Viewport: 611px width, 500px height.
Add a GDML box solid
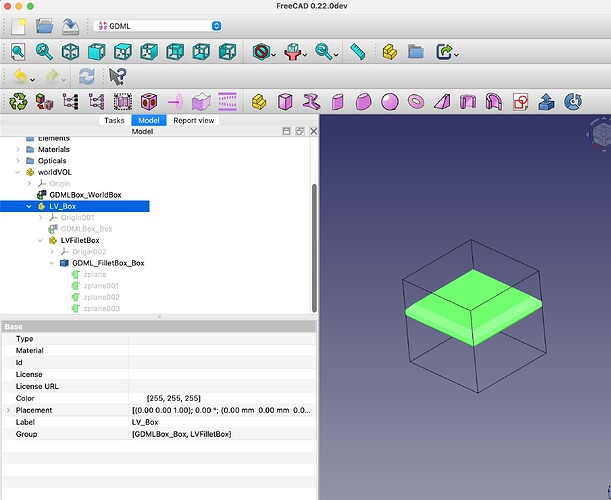285,102
